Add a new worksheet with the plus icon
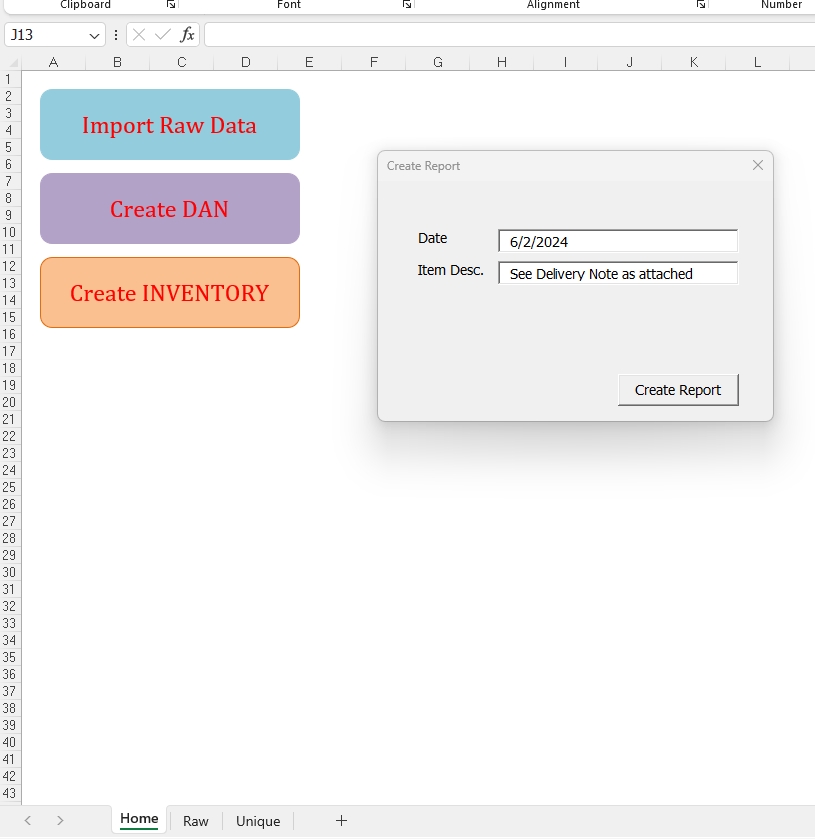The width and height of the screenshot is (815, 839). tap(341, 820)
